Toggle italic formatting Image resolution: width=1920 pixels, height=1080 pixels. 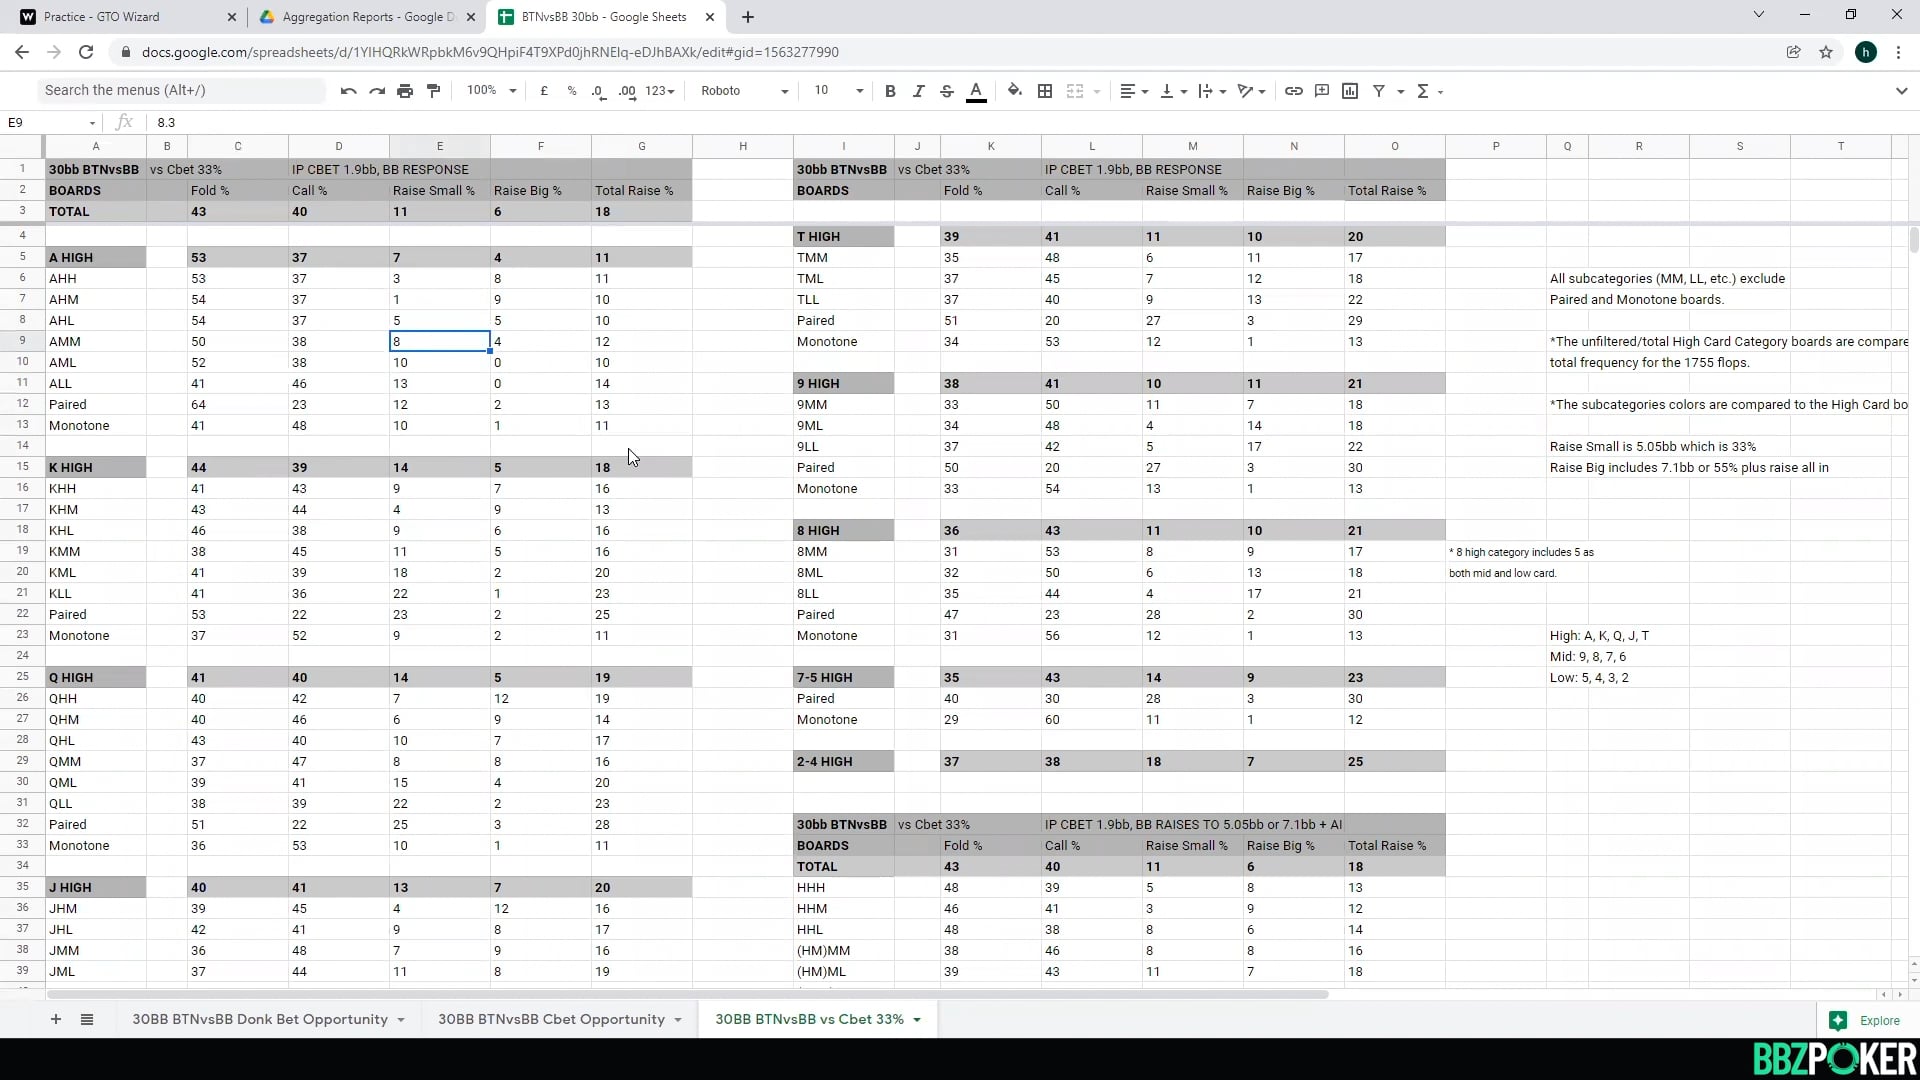coord(918,90)
